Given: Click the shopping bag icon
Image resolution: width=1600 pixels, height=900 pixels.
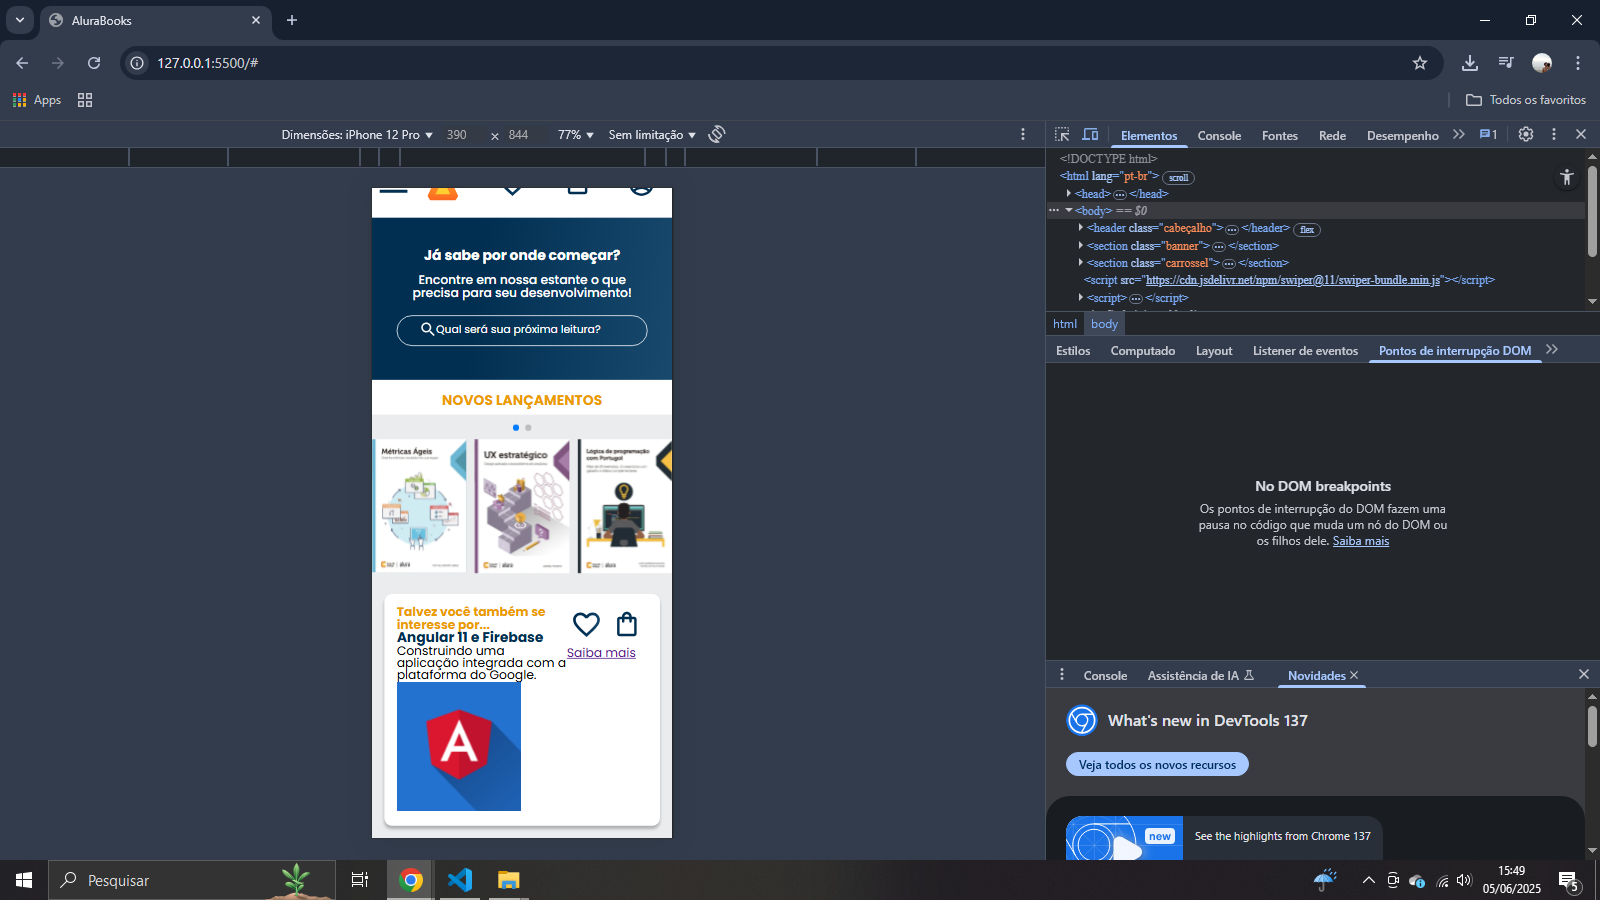Looking at the screenshot, I should point(627,624).
